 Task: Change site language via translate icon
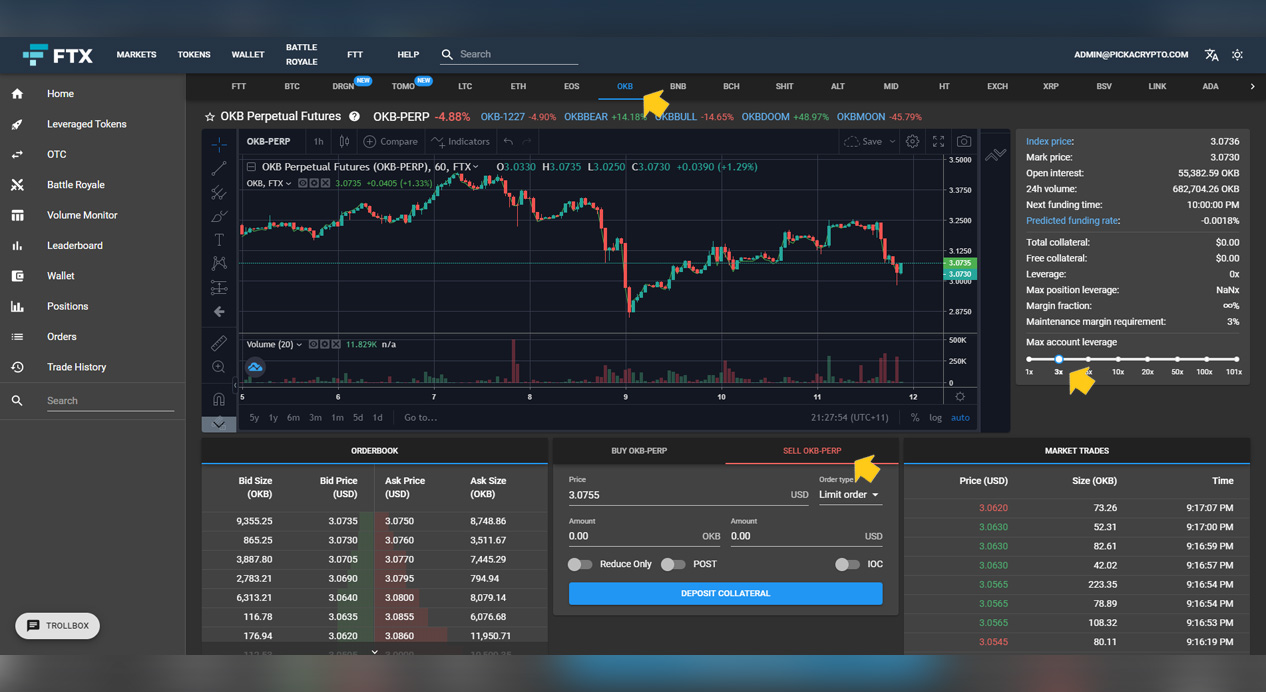pos(1211,55)
